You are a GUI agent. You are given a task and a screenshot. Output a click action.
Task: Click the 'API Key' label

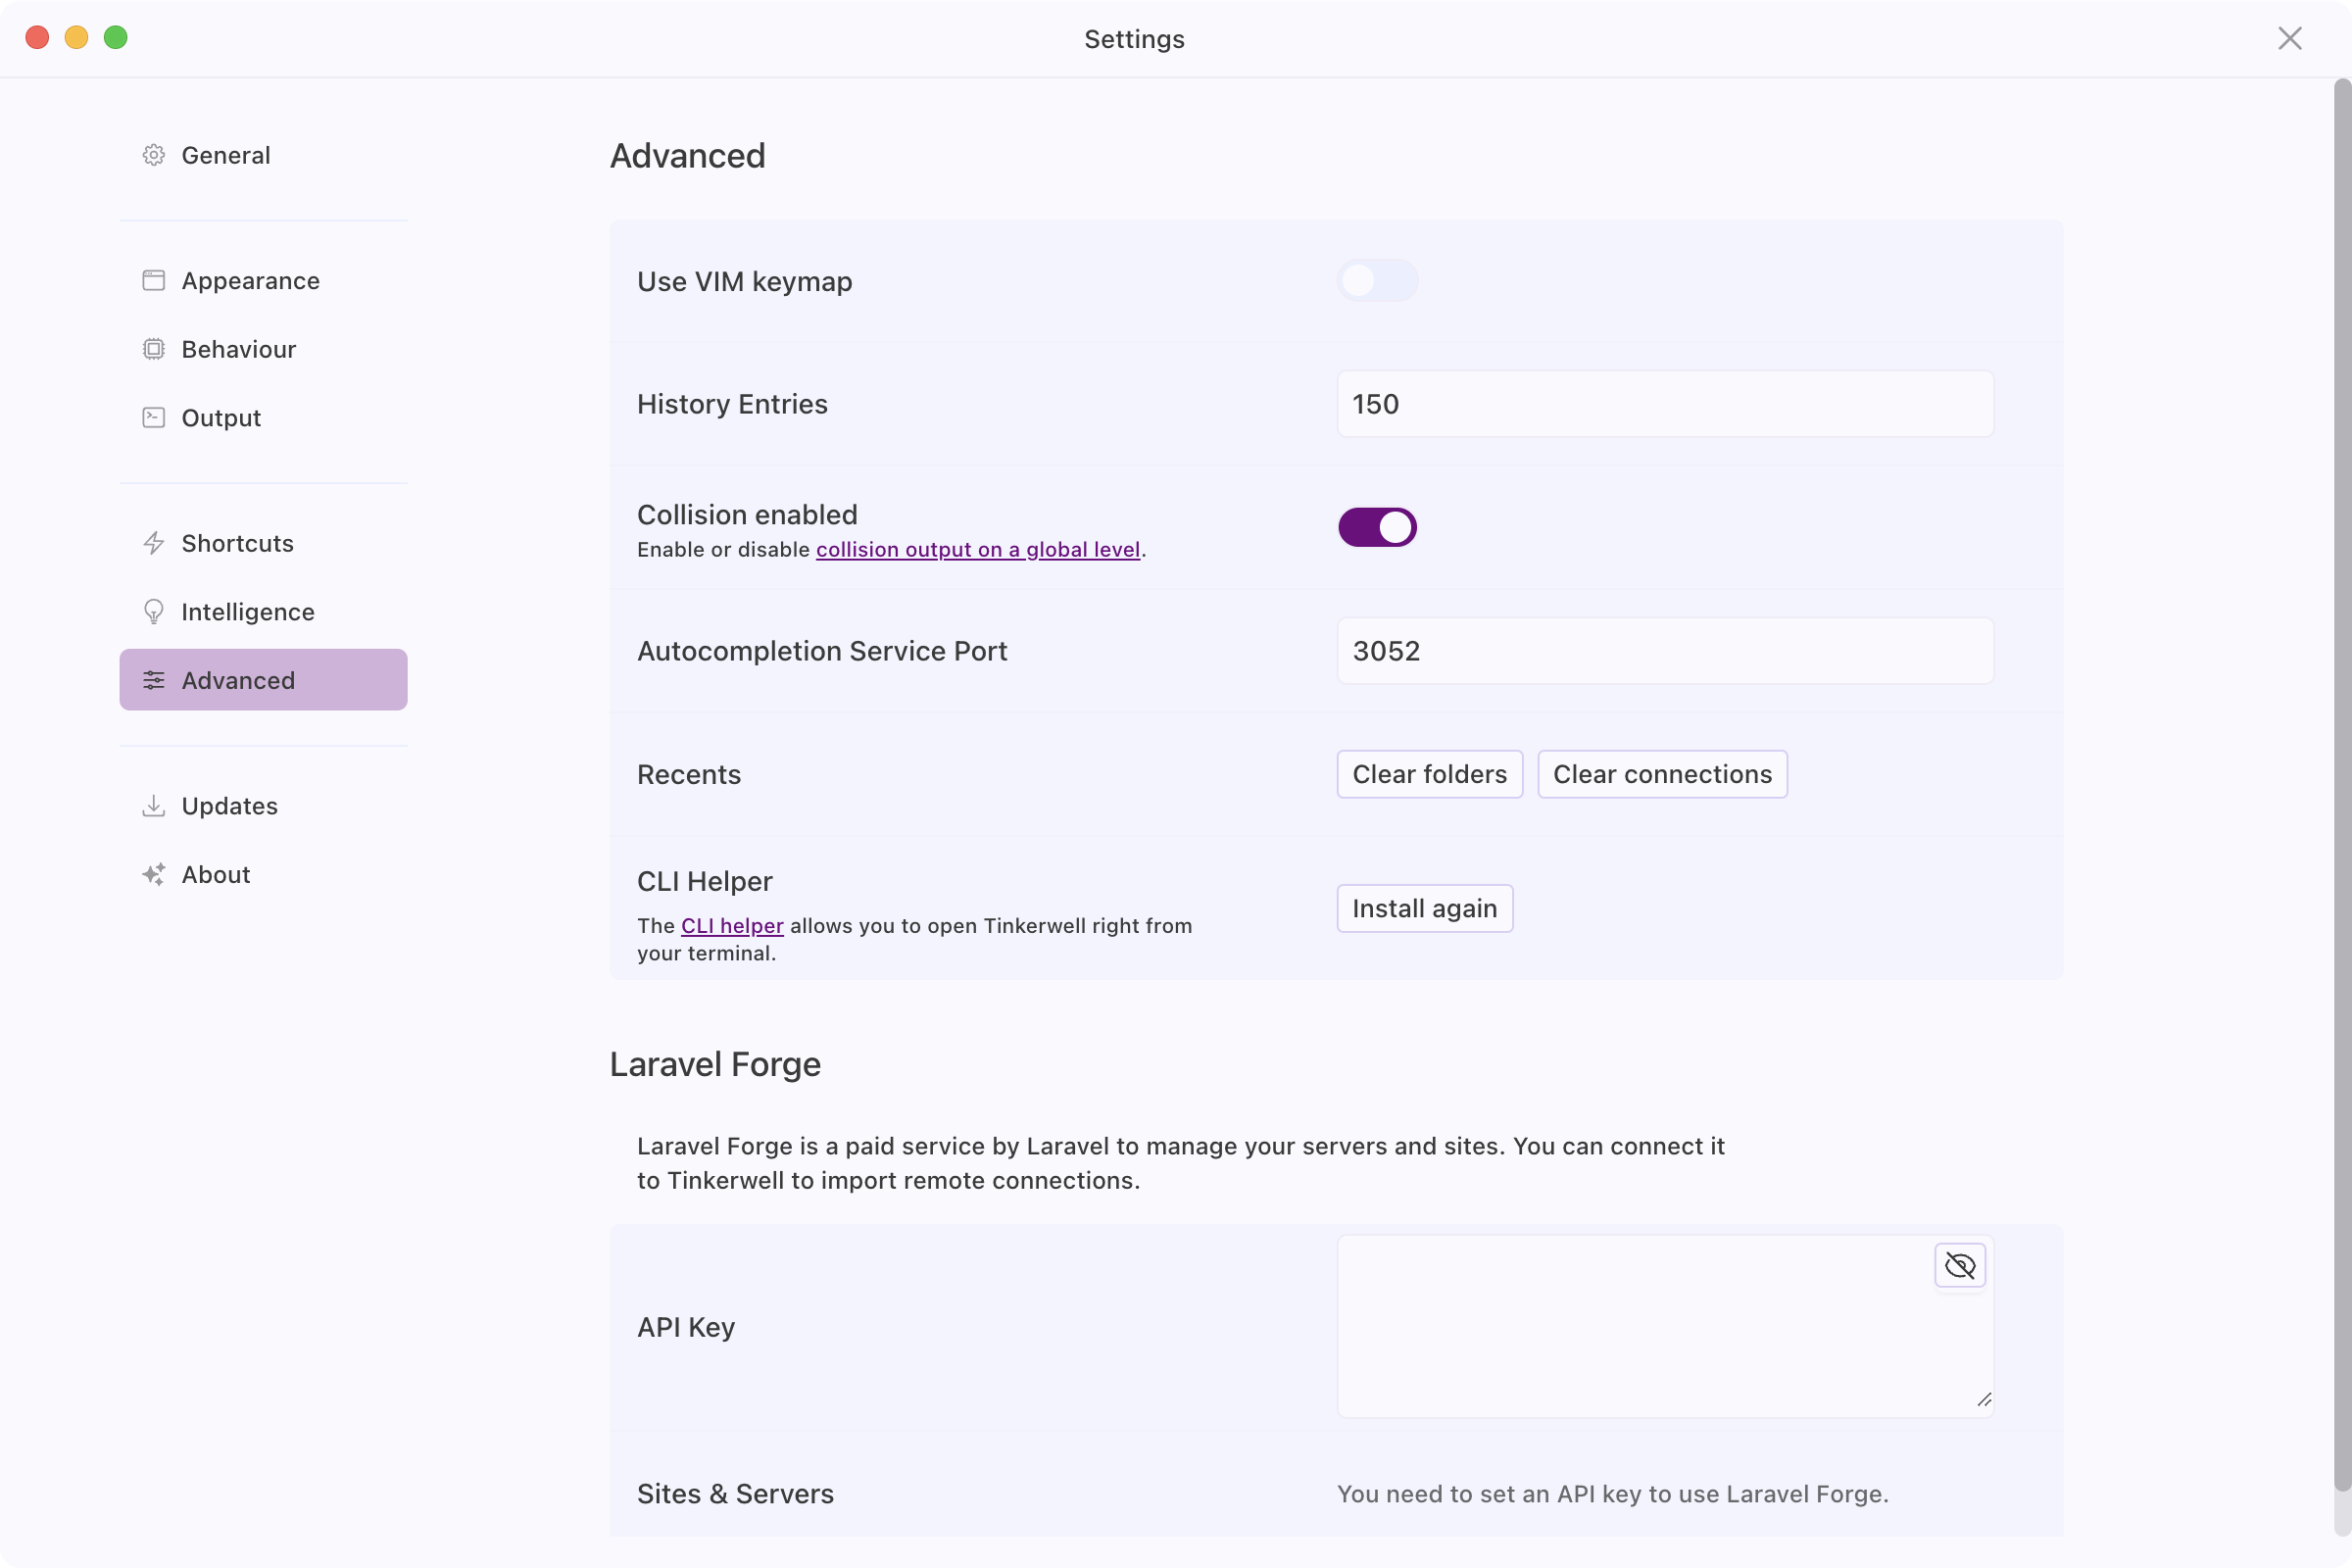pos(686,1327)
